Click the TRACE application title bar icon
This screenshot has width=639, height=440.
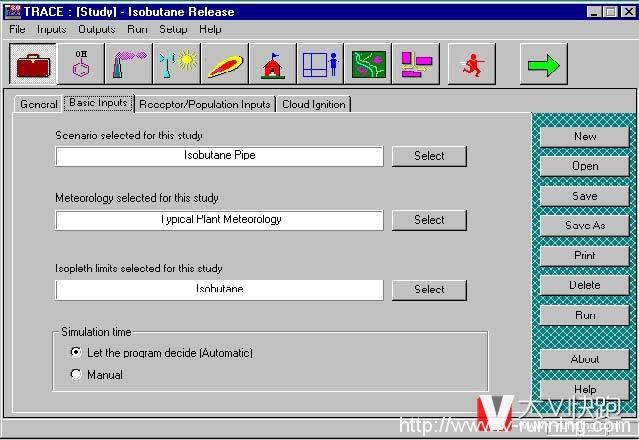[x=13, y=11]
